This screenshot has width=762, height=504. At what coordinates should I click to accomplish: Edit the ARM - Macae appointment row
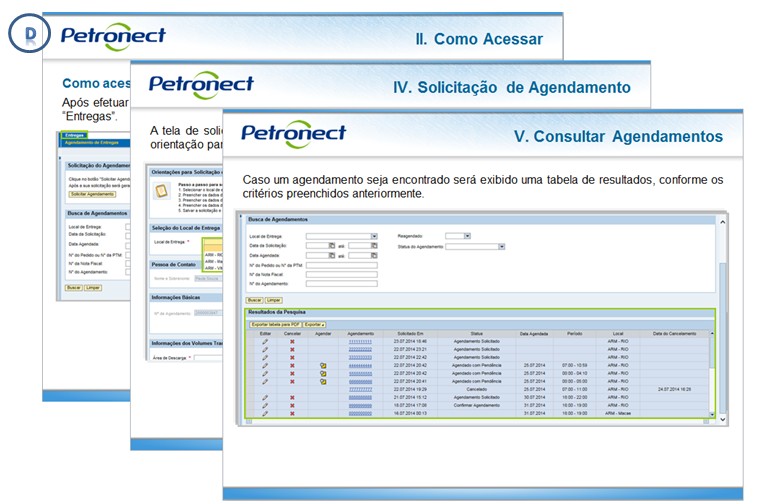coord(265,414)
